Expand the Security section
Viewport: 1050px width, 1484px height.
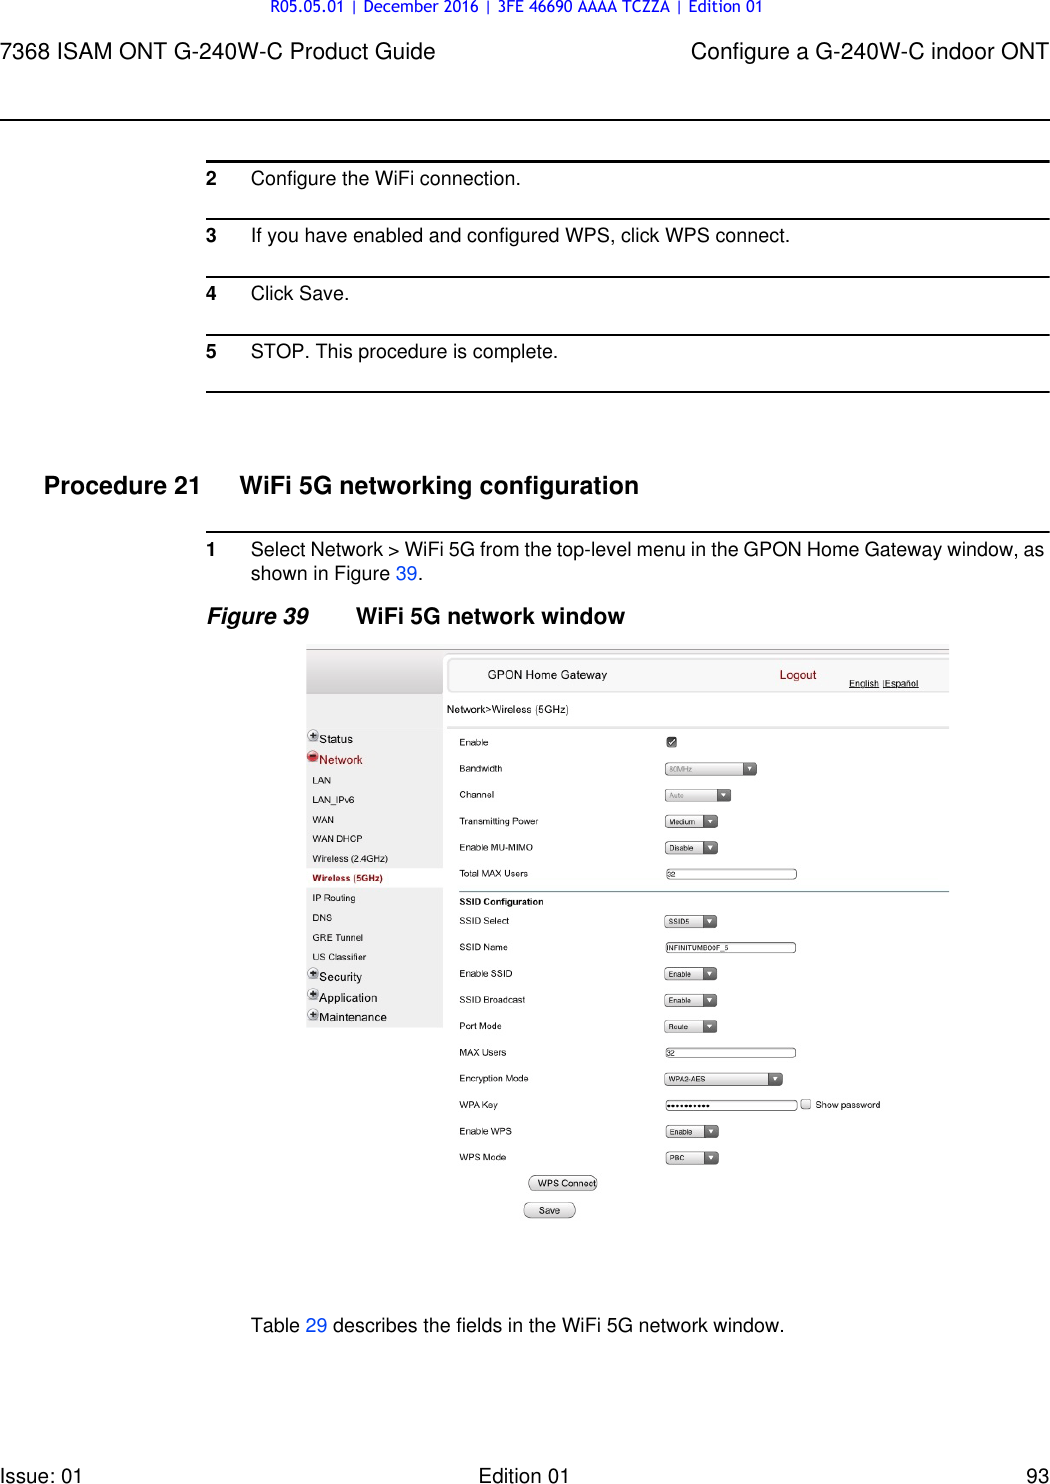(313, 975)
